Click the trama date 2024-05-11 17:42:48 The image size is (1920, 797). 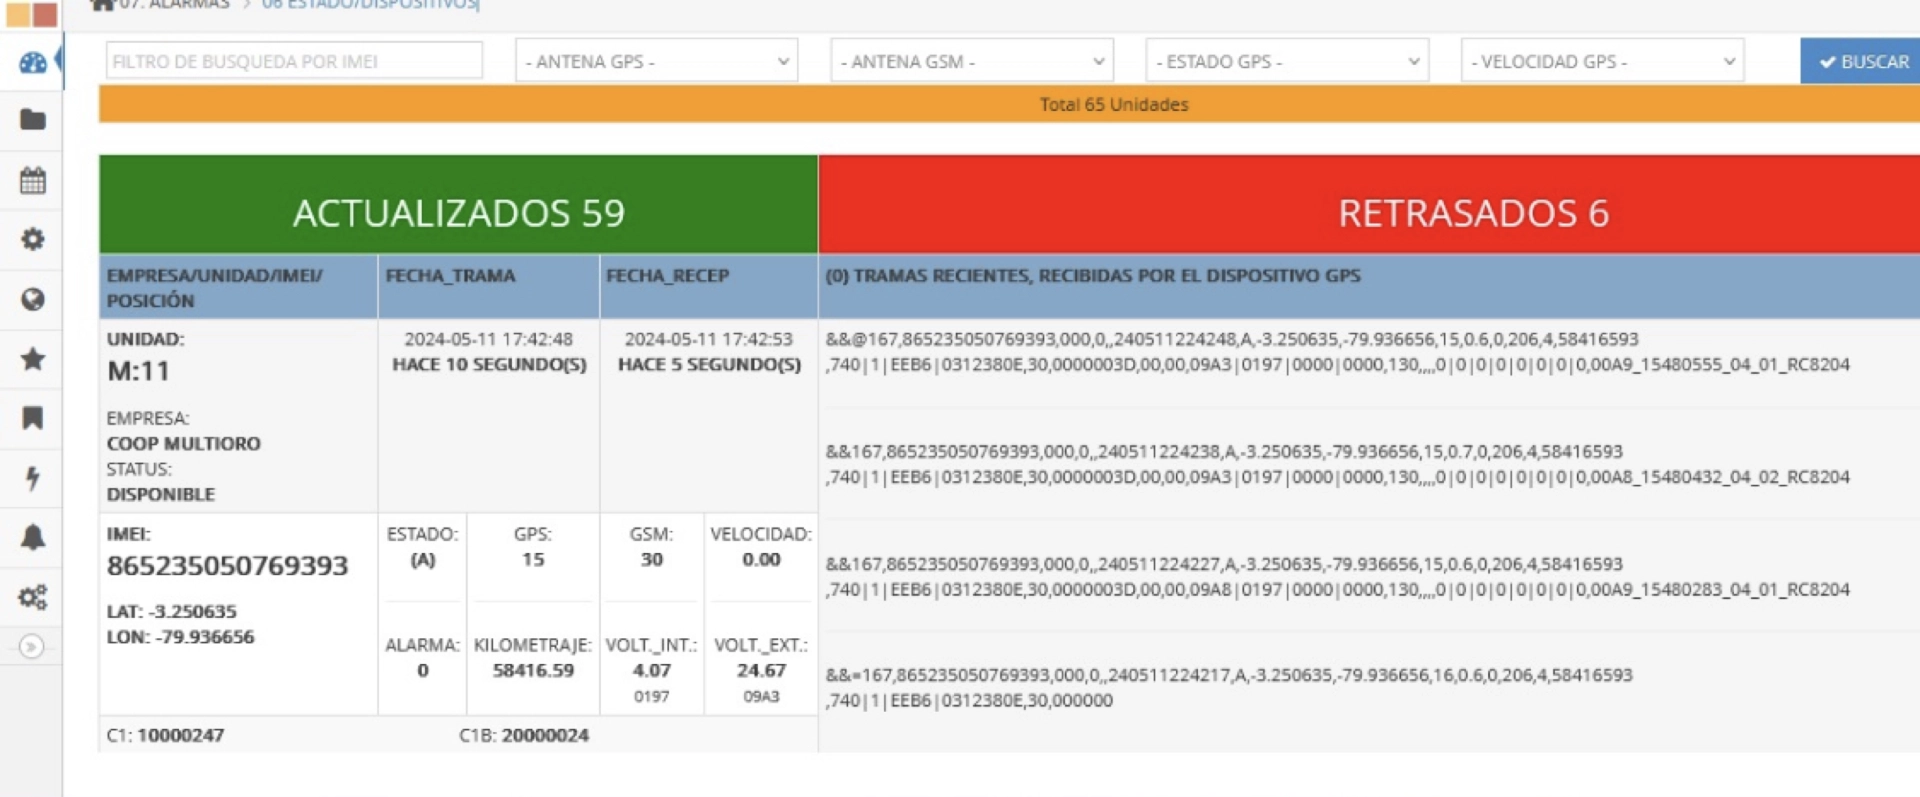(x=488, y=339)
